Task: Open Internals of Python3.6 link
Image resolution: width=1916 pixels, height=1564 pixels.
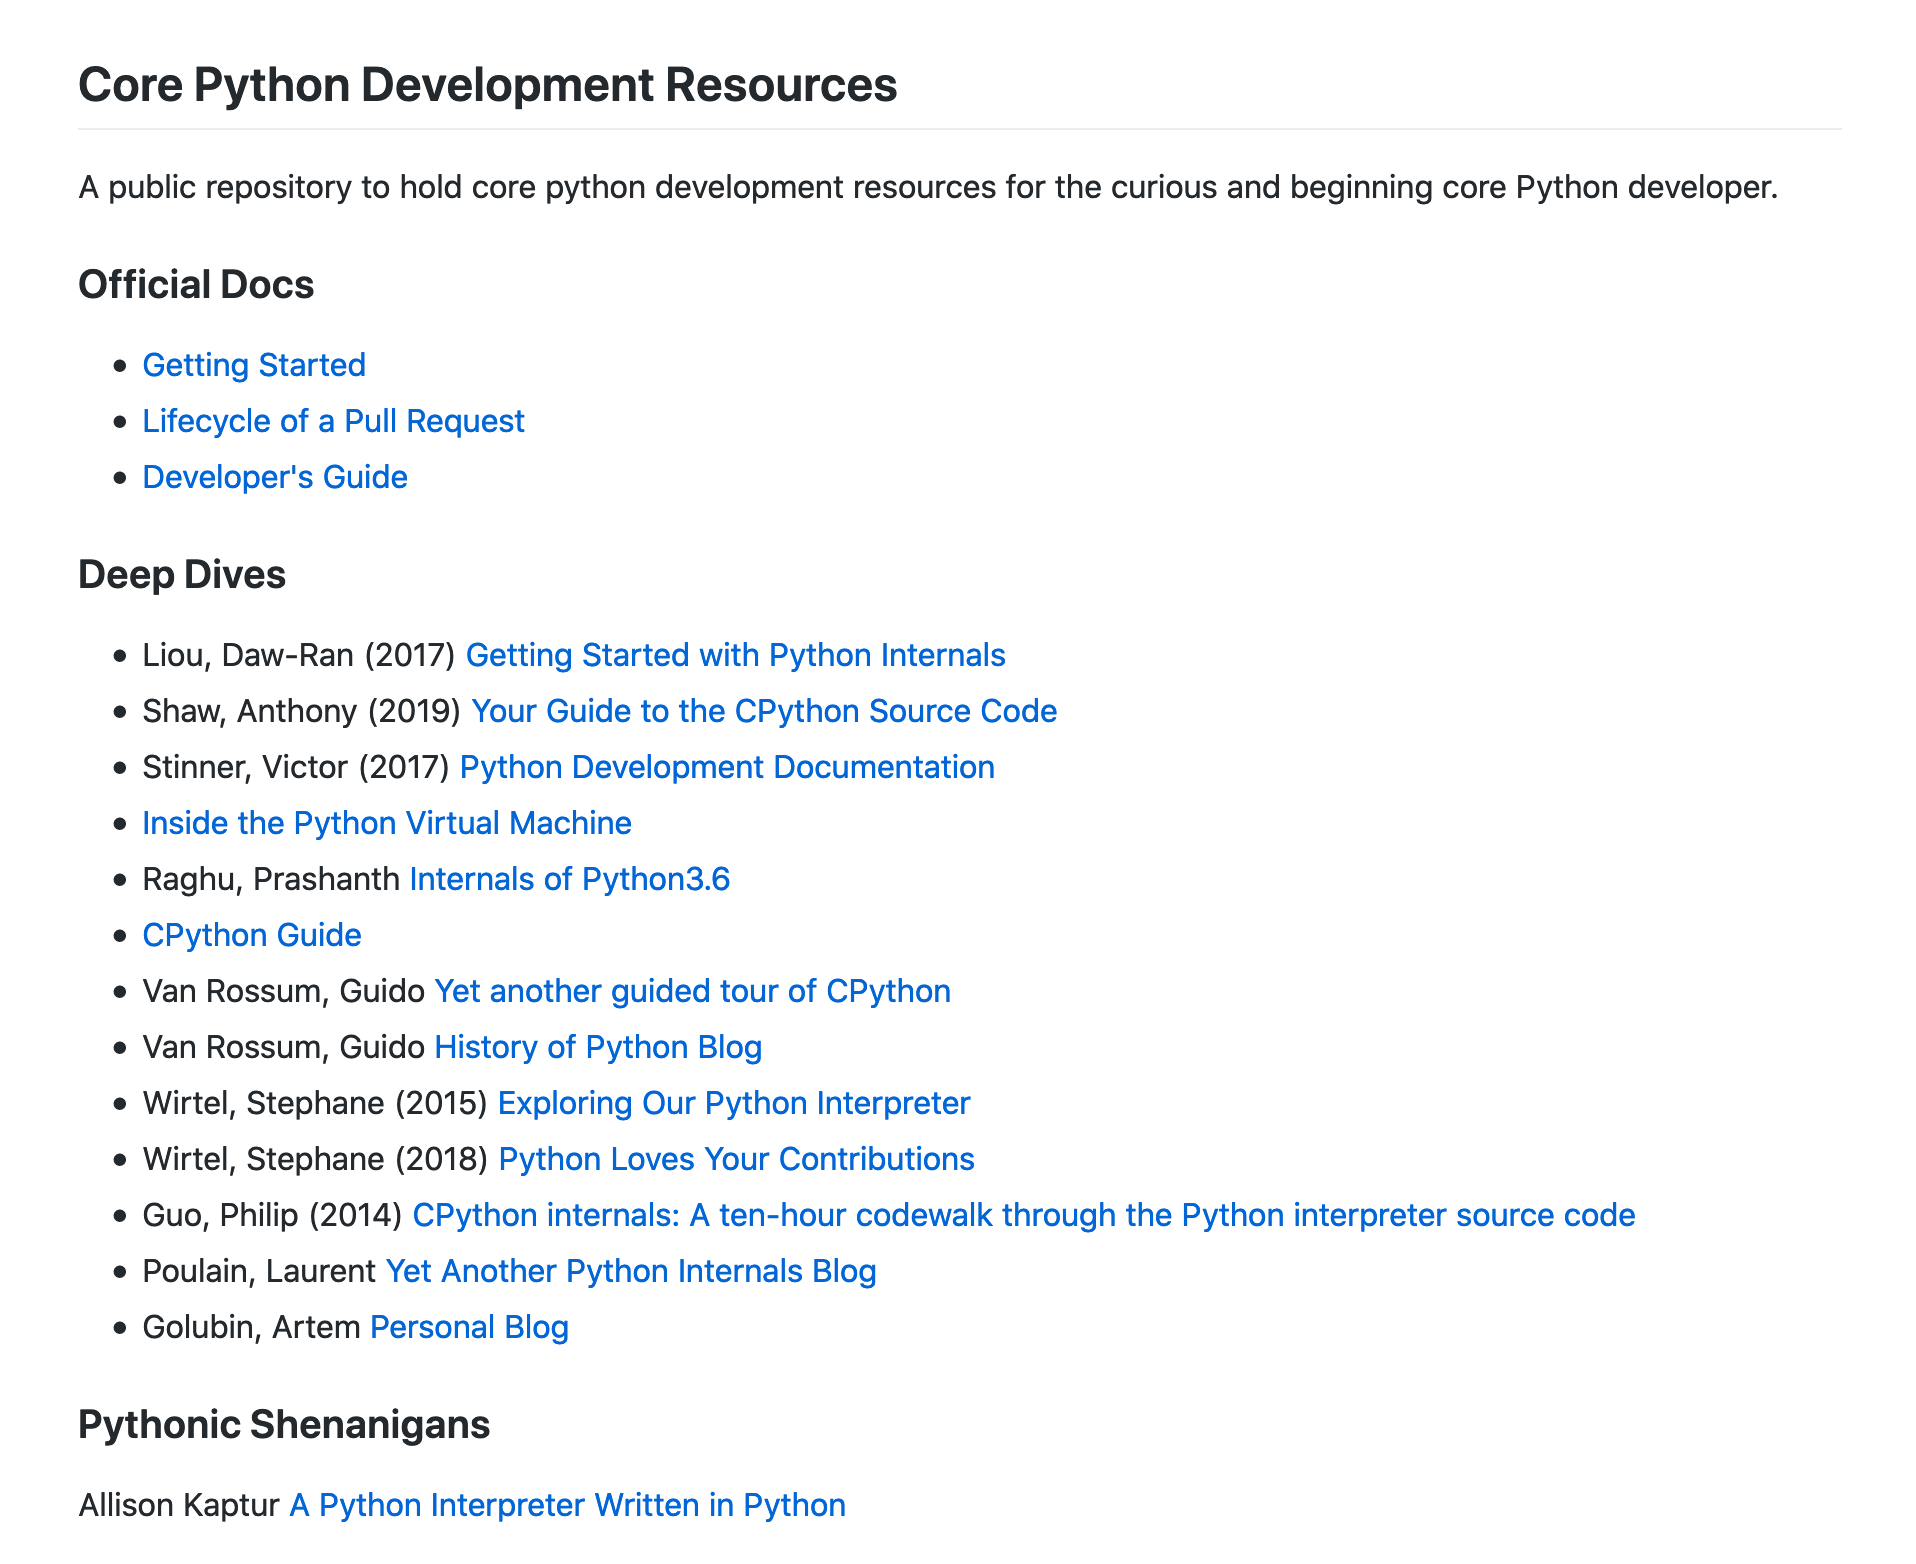Action: 570,879
